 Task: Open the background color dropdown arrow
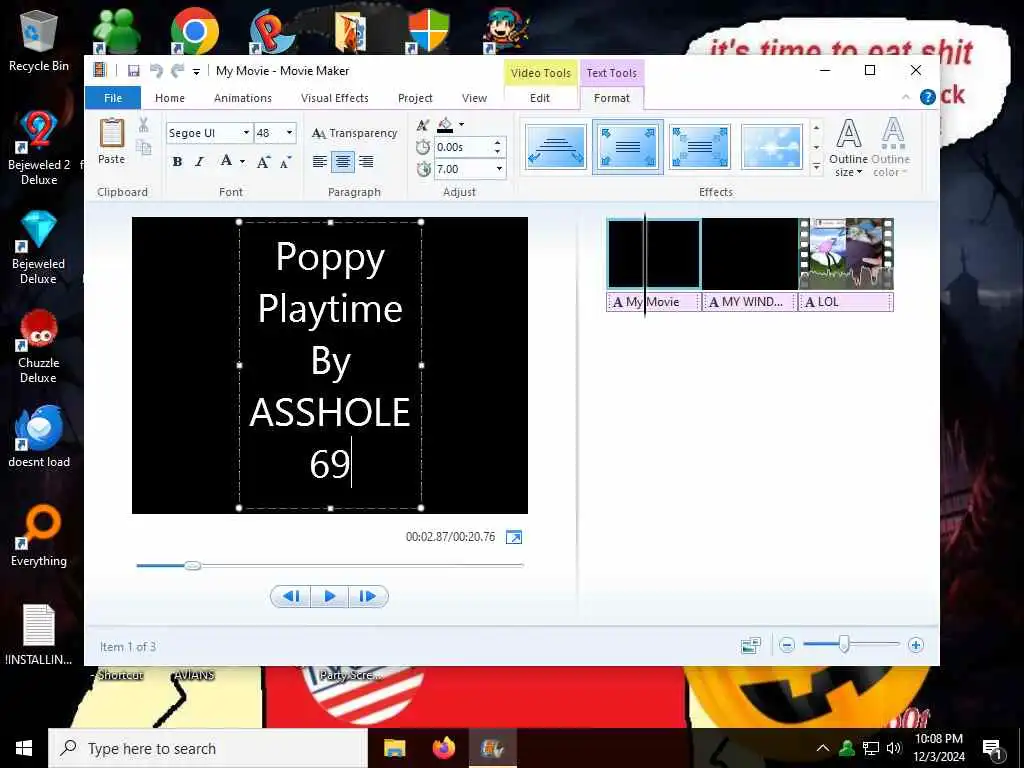[x=462, y=124]
